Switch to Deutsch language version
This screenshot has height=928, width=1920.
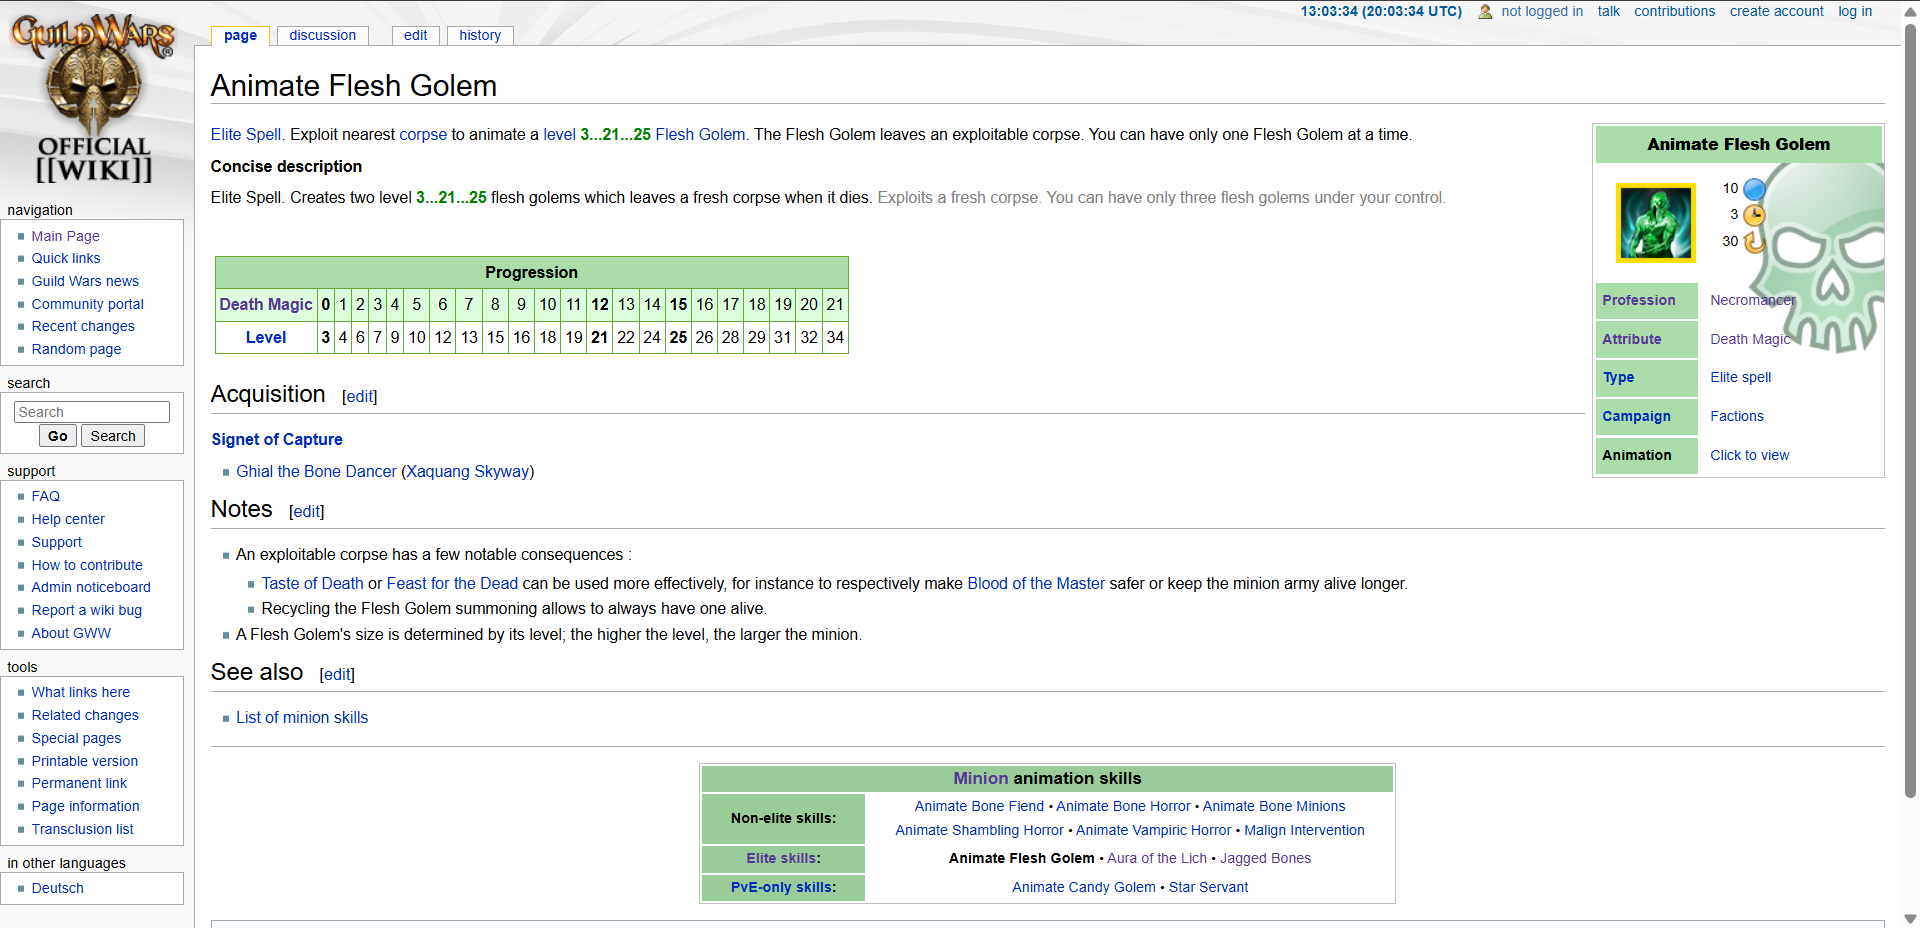coord(57,888)
